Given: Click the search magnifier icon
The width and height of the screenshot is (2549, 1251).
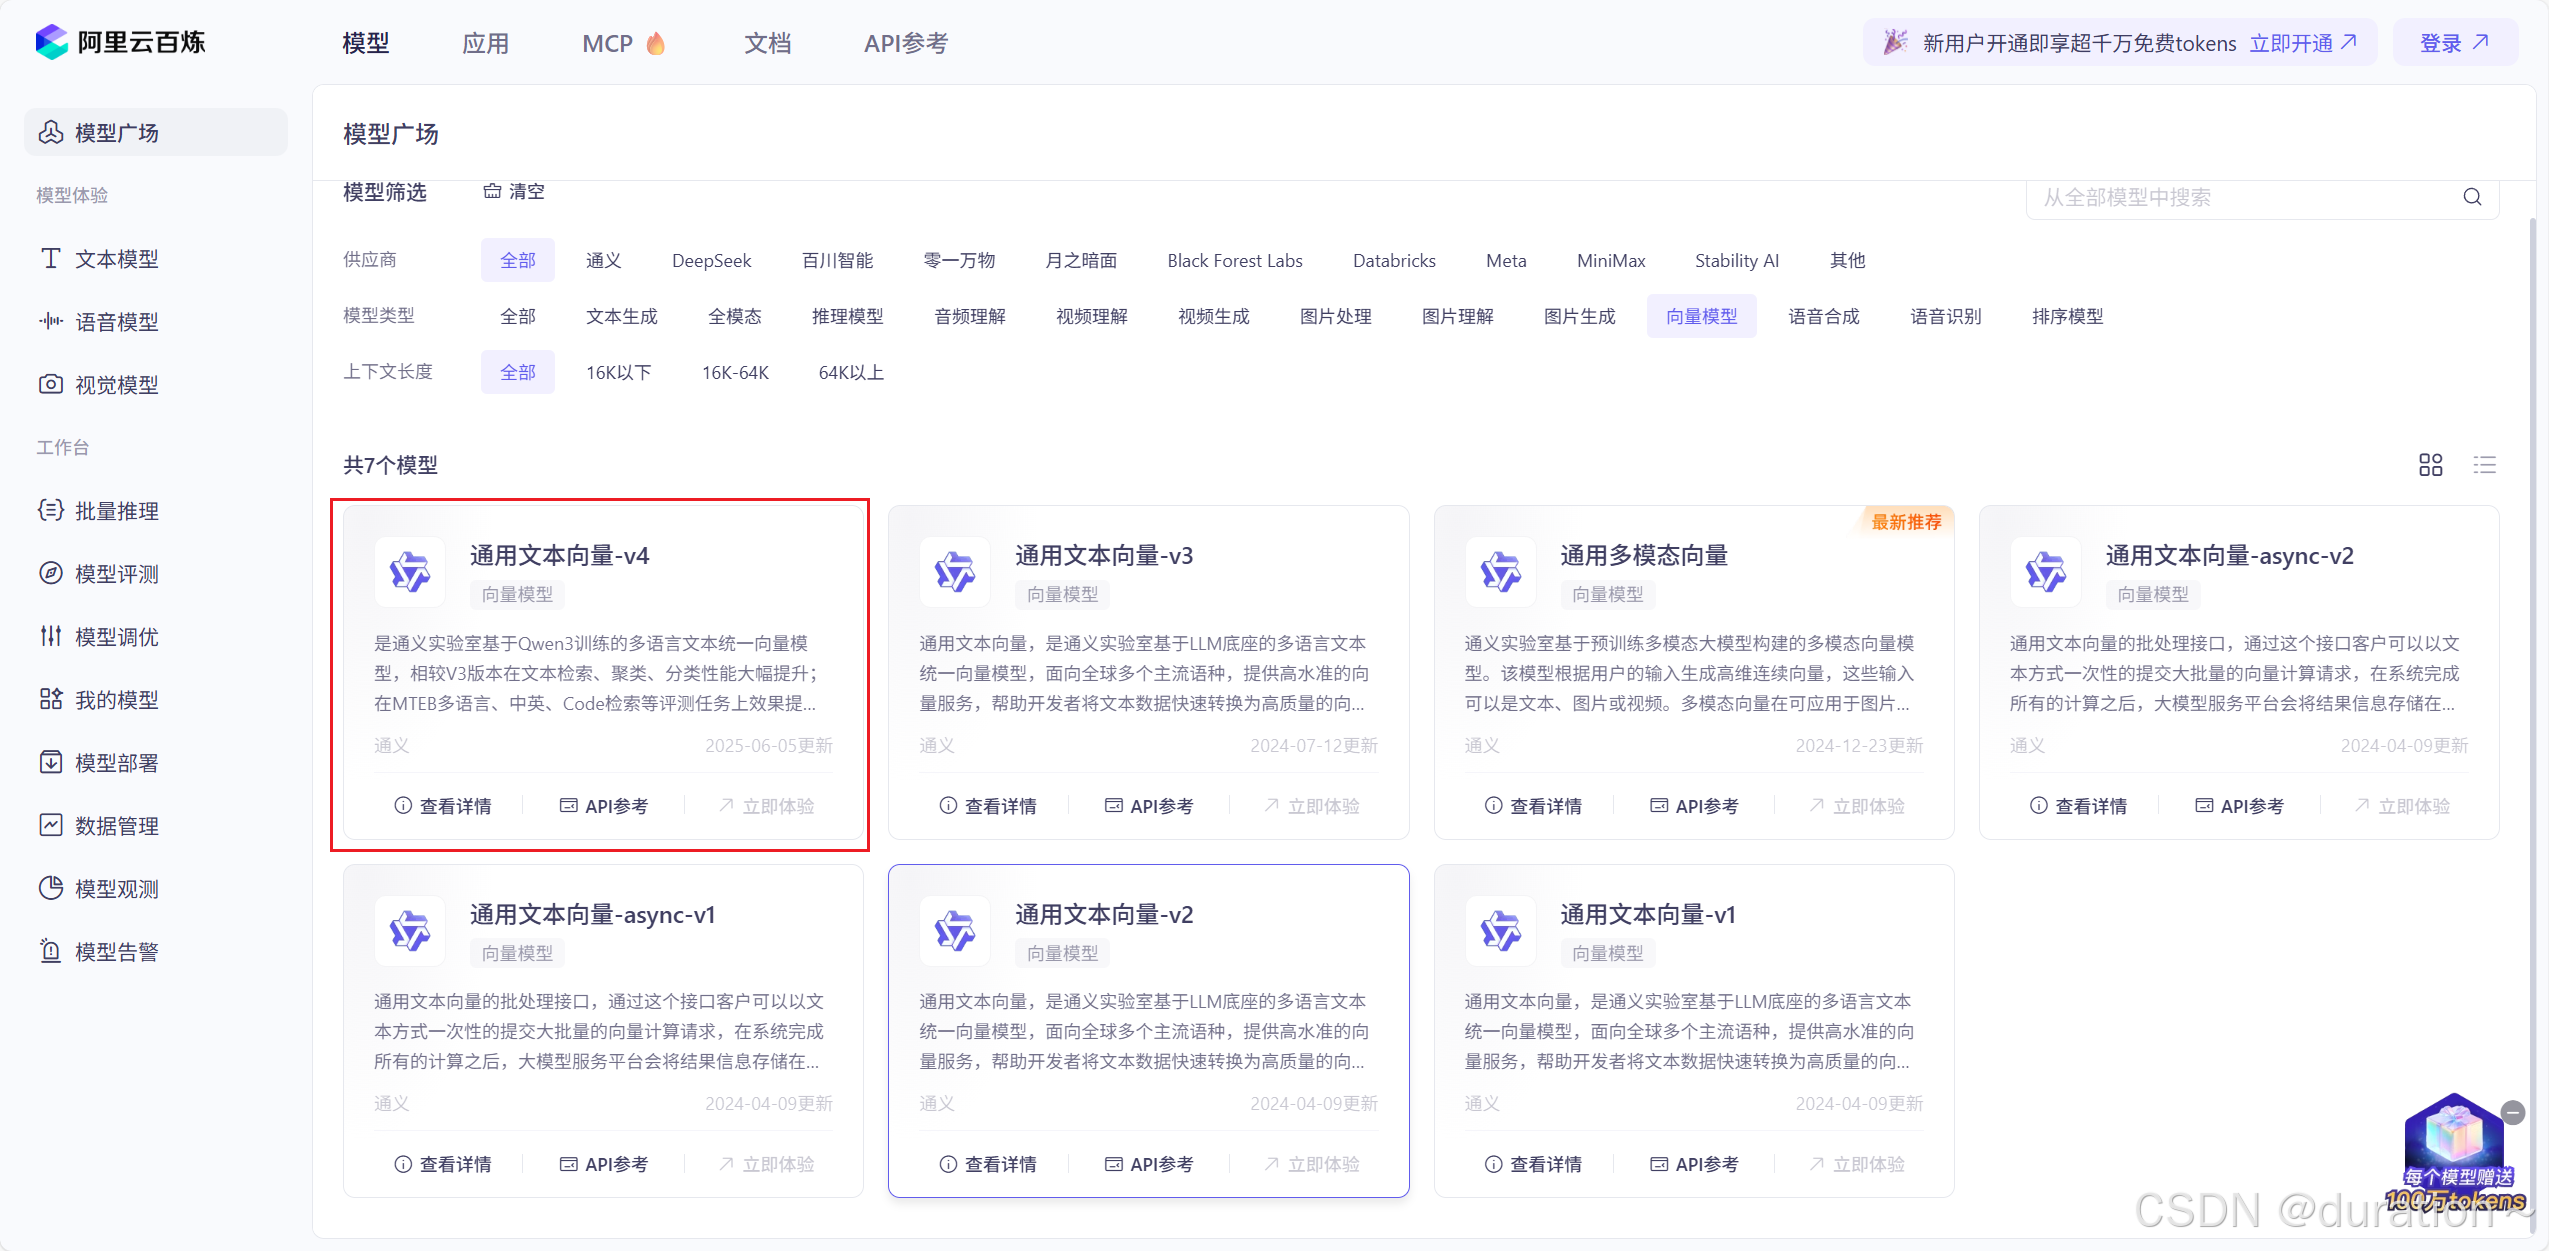Looking at the screenshot, I should [2472, 197].
